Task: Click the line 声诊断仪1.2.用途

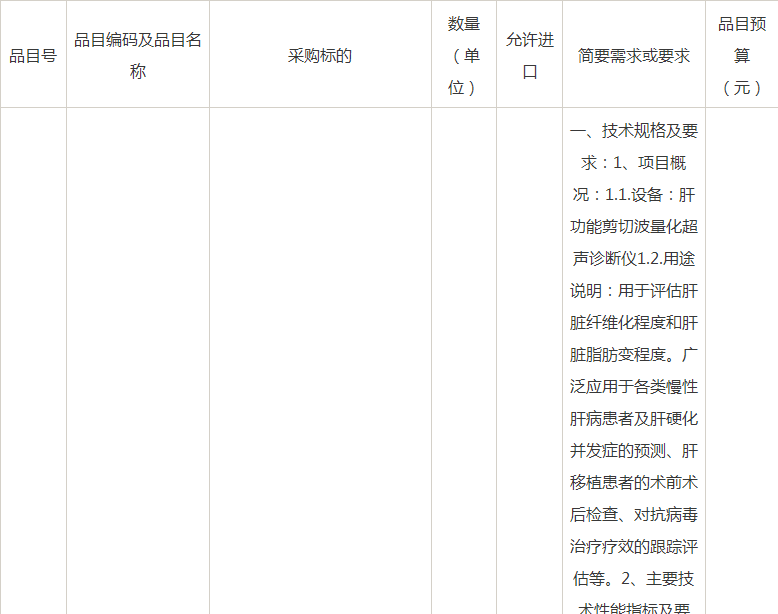Action: 634,259
